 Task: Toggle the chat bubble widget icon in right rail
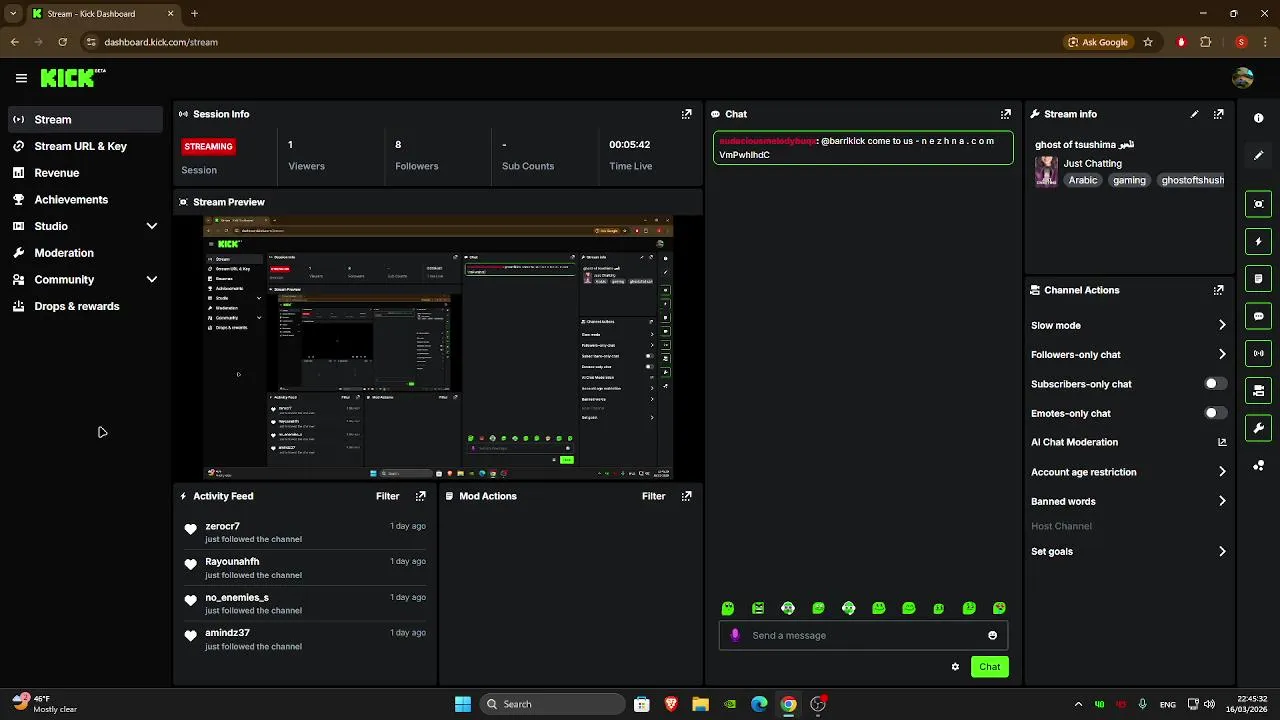click(1259, 316)
